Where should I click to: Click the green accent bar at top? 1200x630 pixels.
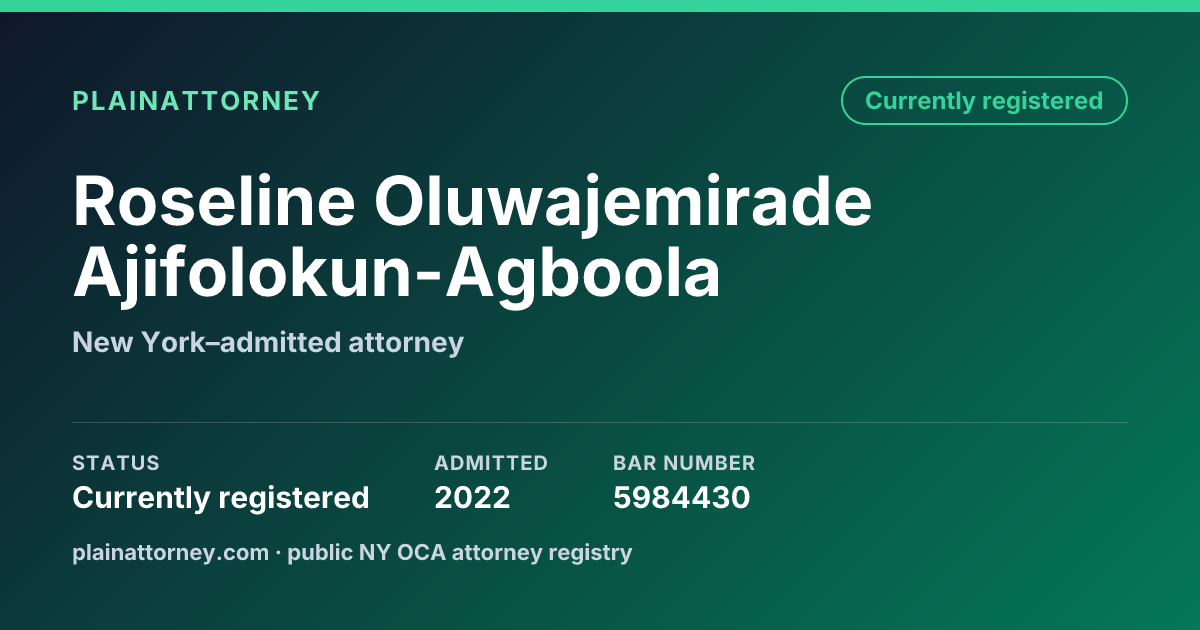click(600, 5)
